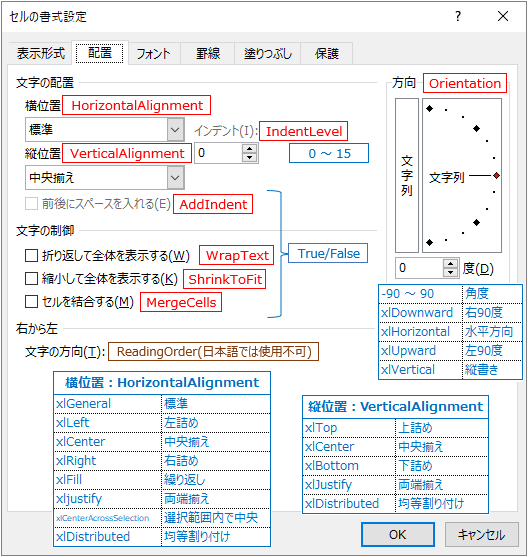
Task: Click the xlJustify cell in vertical table
Action: [349, 485]
